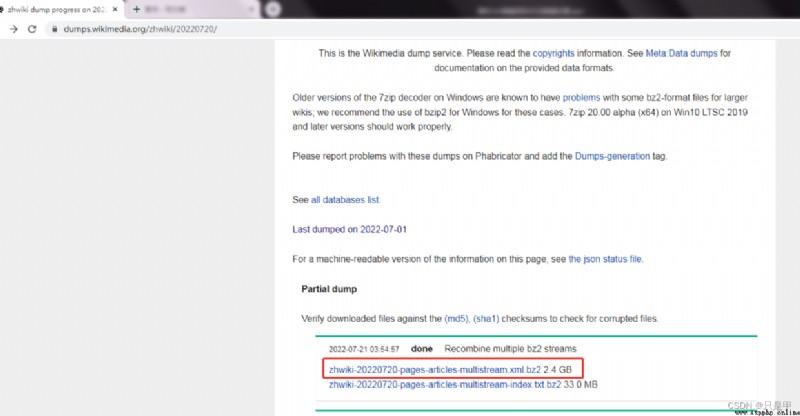Click Last dumped on 2022-07-01 link
Screen dimensions: 800x416
click(x=349, y=229)
